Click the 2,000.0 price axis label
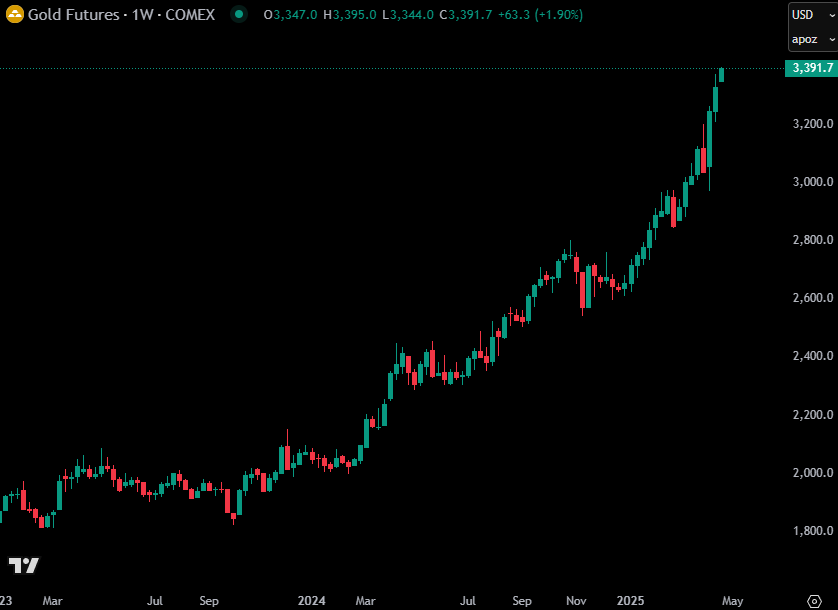 pyautogui.click(x=813, y=473)
